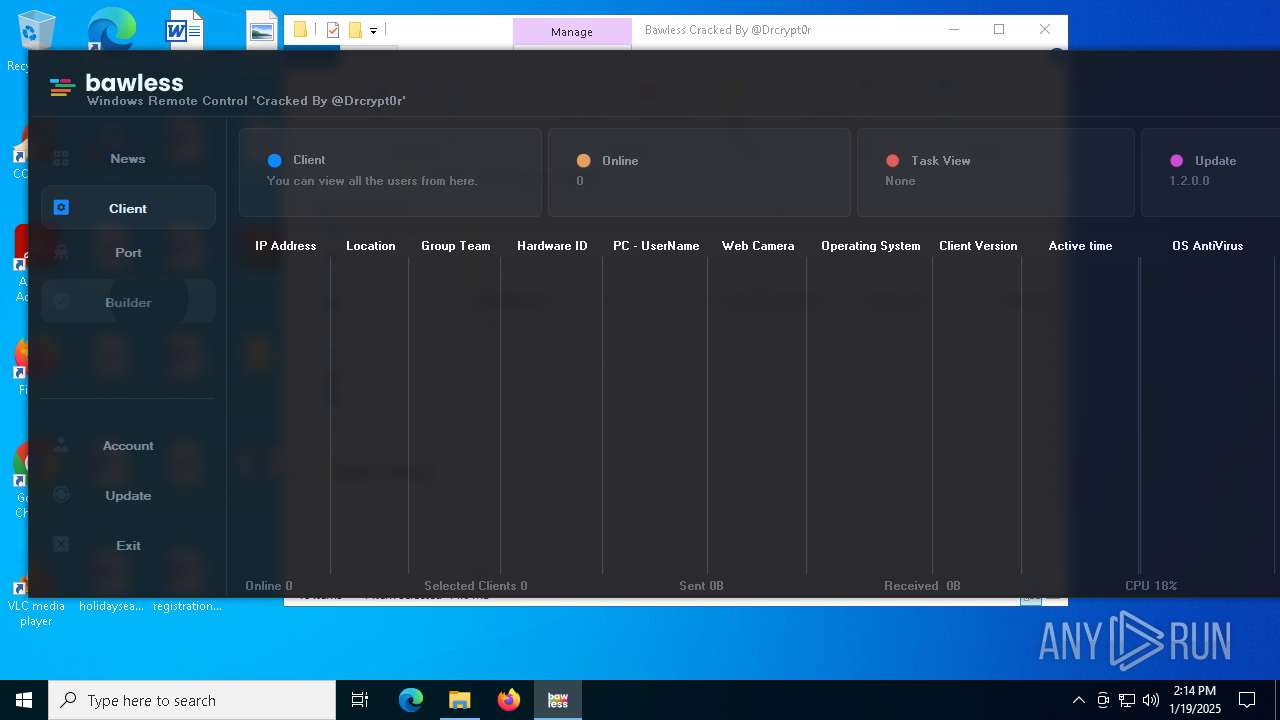Click the Sent 0B status text
Screen dimensions: 1280x720
[x=701, y=586]
